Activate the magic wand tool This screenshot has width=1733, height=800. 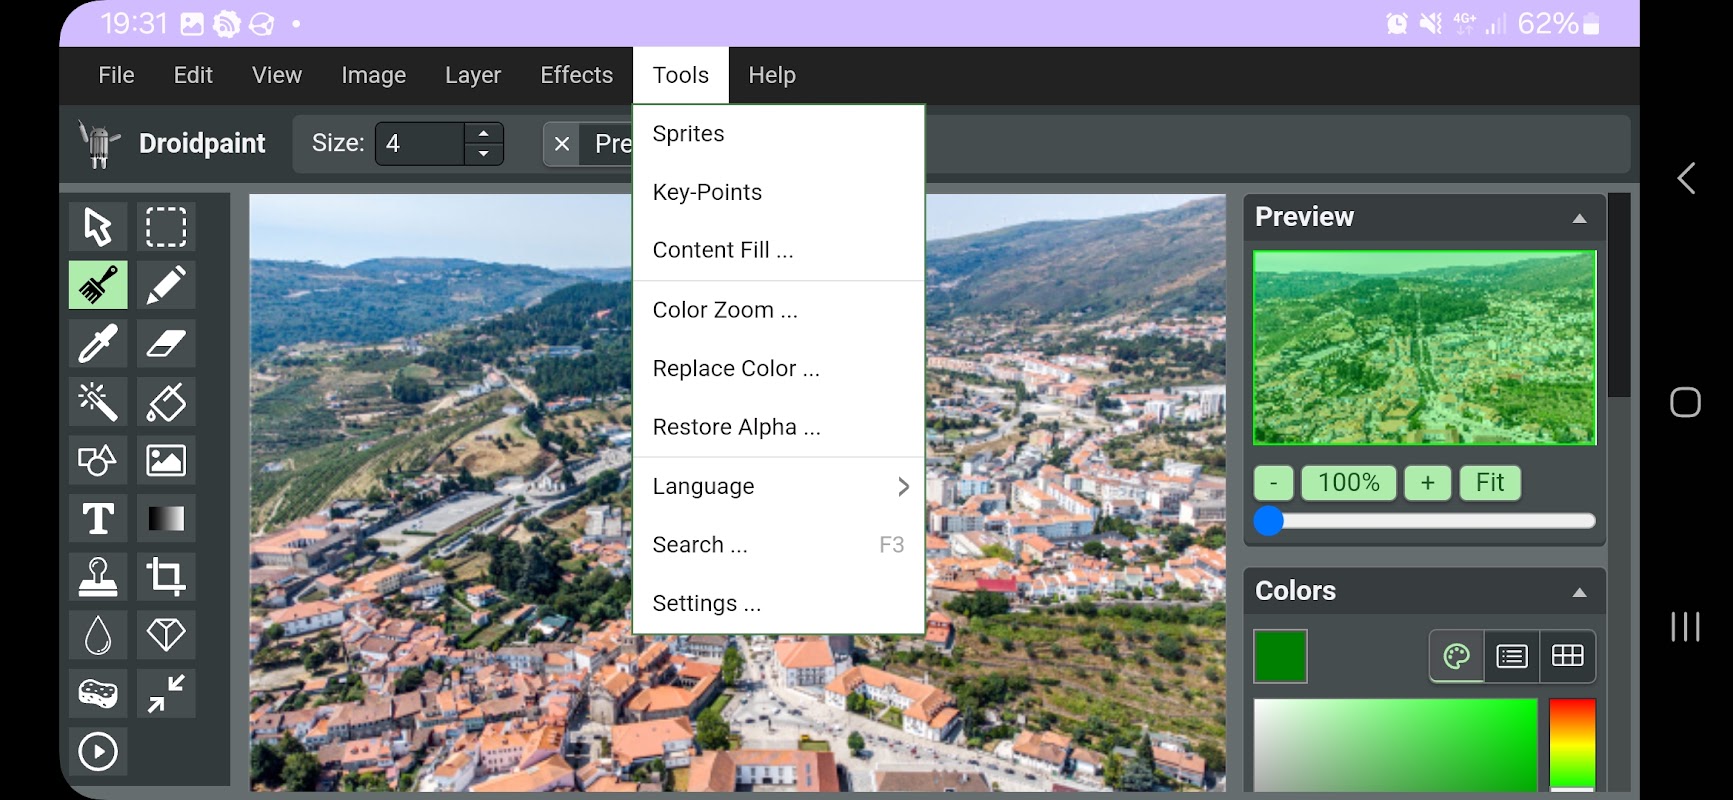click(x=98, y=402)
